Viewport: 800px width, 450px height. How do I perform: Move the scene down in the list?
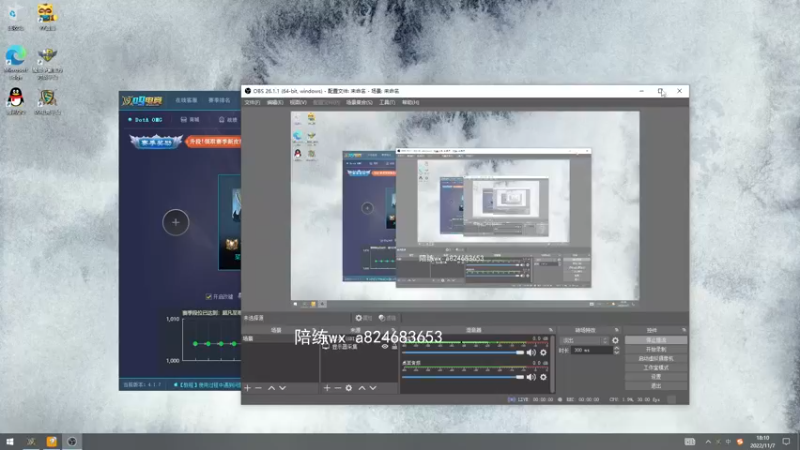[283, 388]
